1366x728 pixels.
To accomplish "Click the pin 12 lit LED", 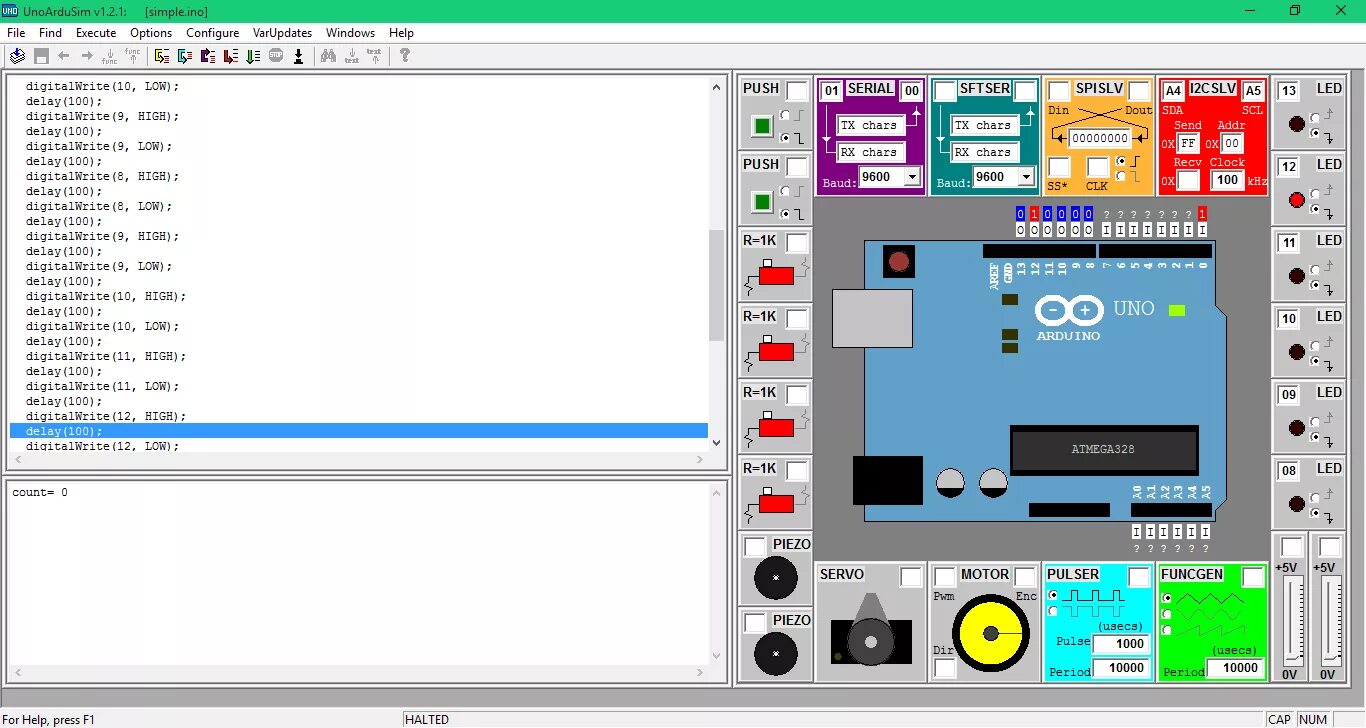I will 1297,200.
